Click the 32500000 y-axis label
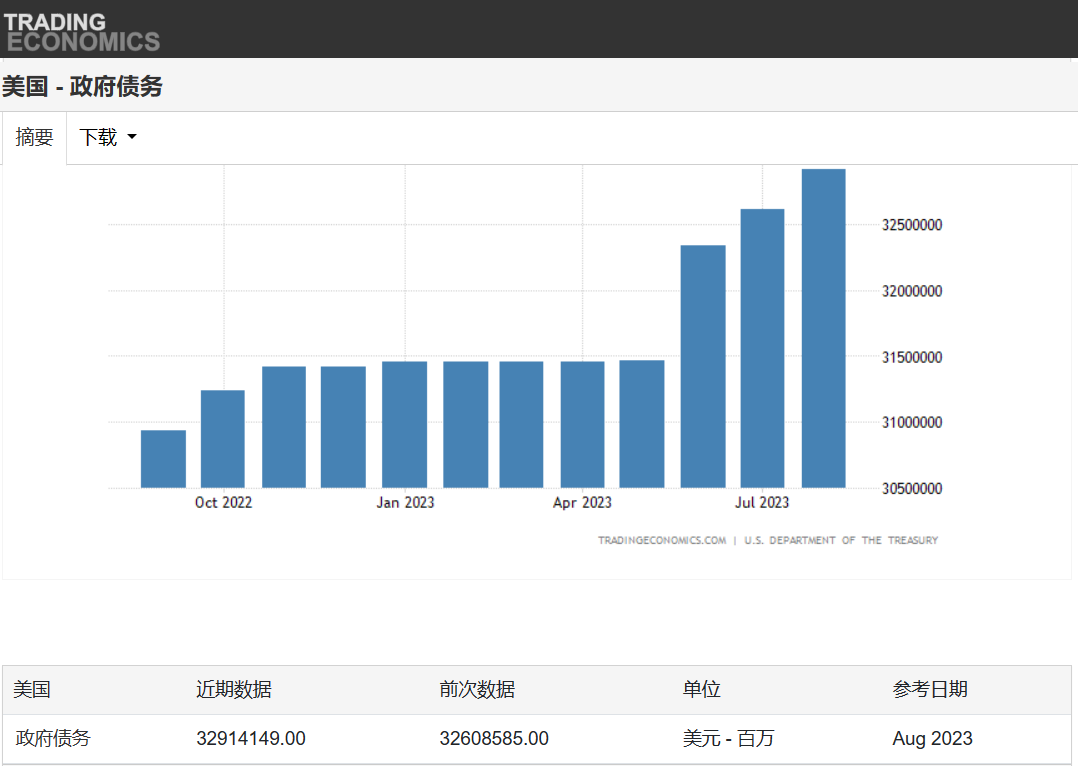Screen dimensions: 1078x766 tap(911, 226)
